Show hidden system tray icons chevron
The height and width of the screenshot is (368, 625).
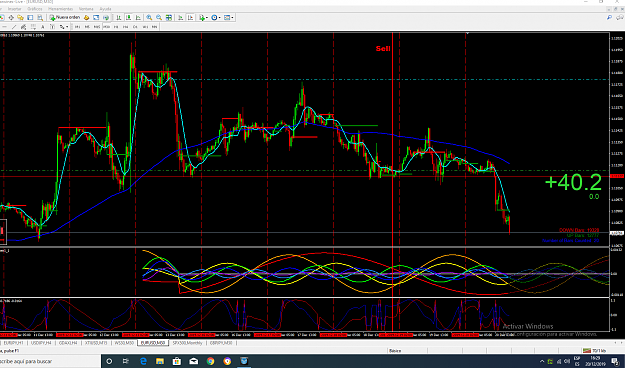[542, 361]
